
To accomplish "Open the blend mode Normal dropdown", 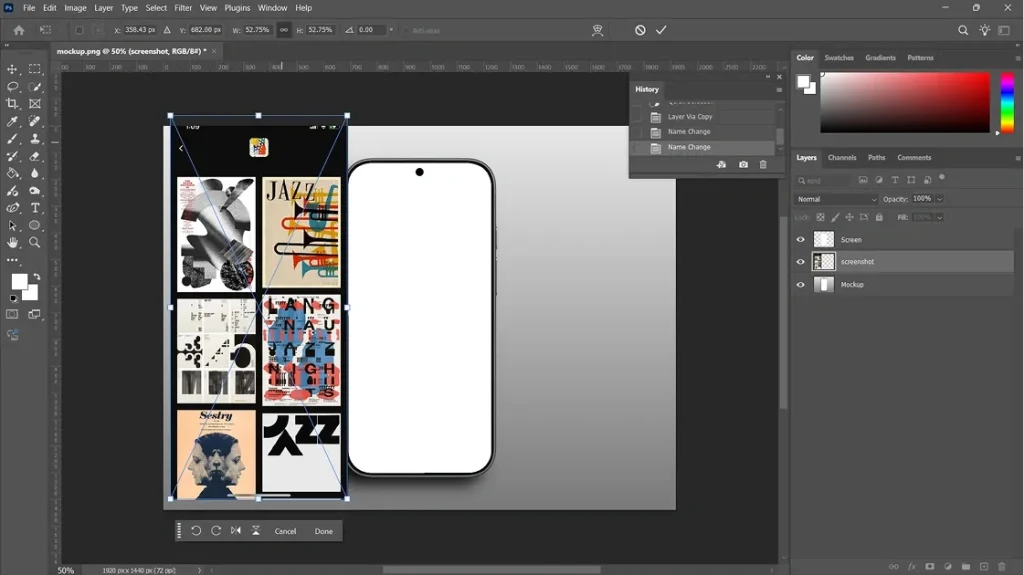I will tap(836, 199).
